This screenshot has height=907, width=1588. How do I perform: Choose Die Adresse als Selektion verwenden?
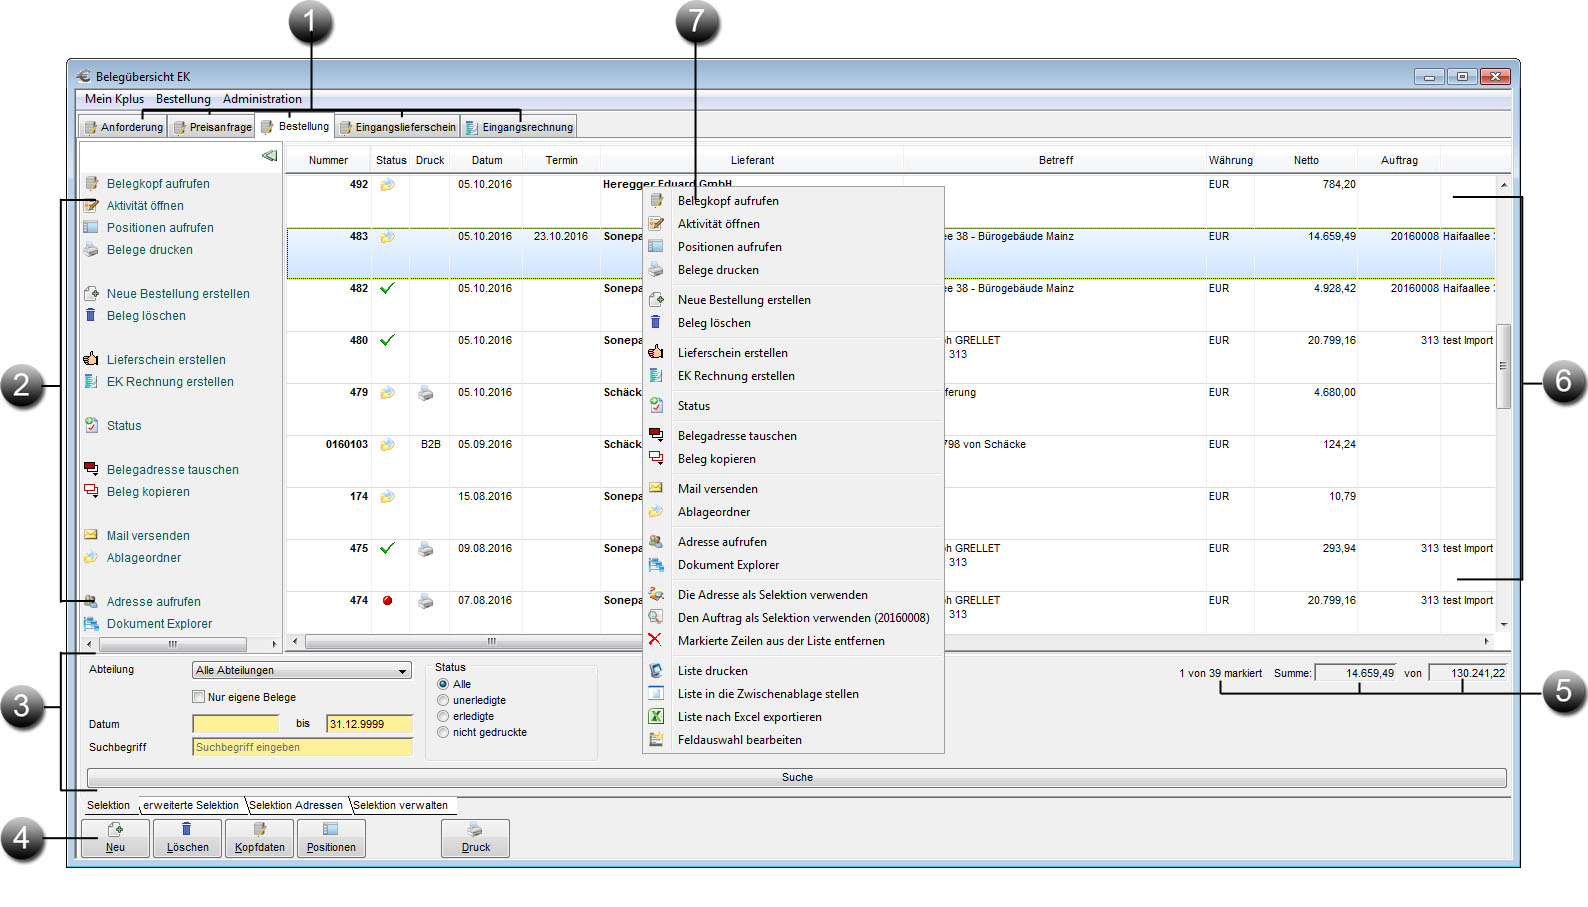773,595
